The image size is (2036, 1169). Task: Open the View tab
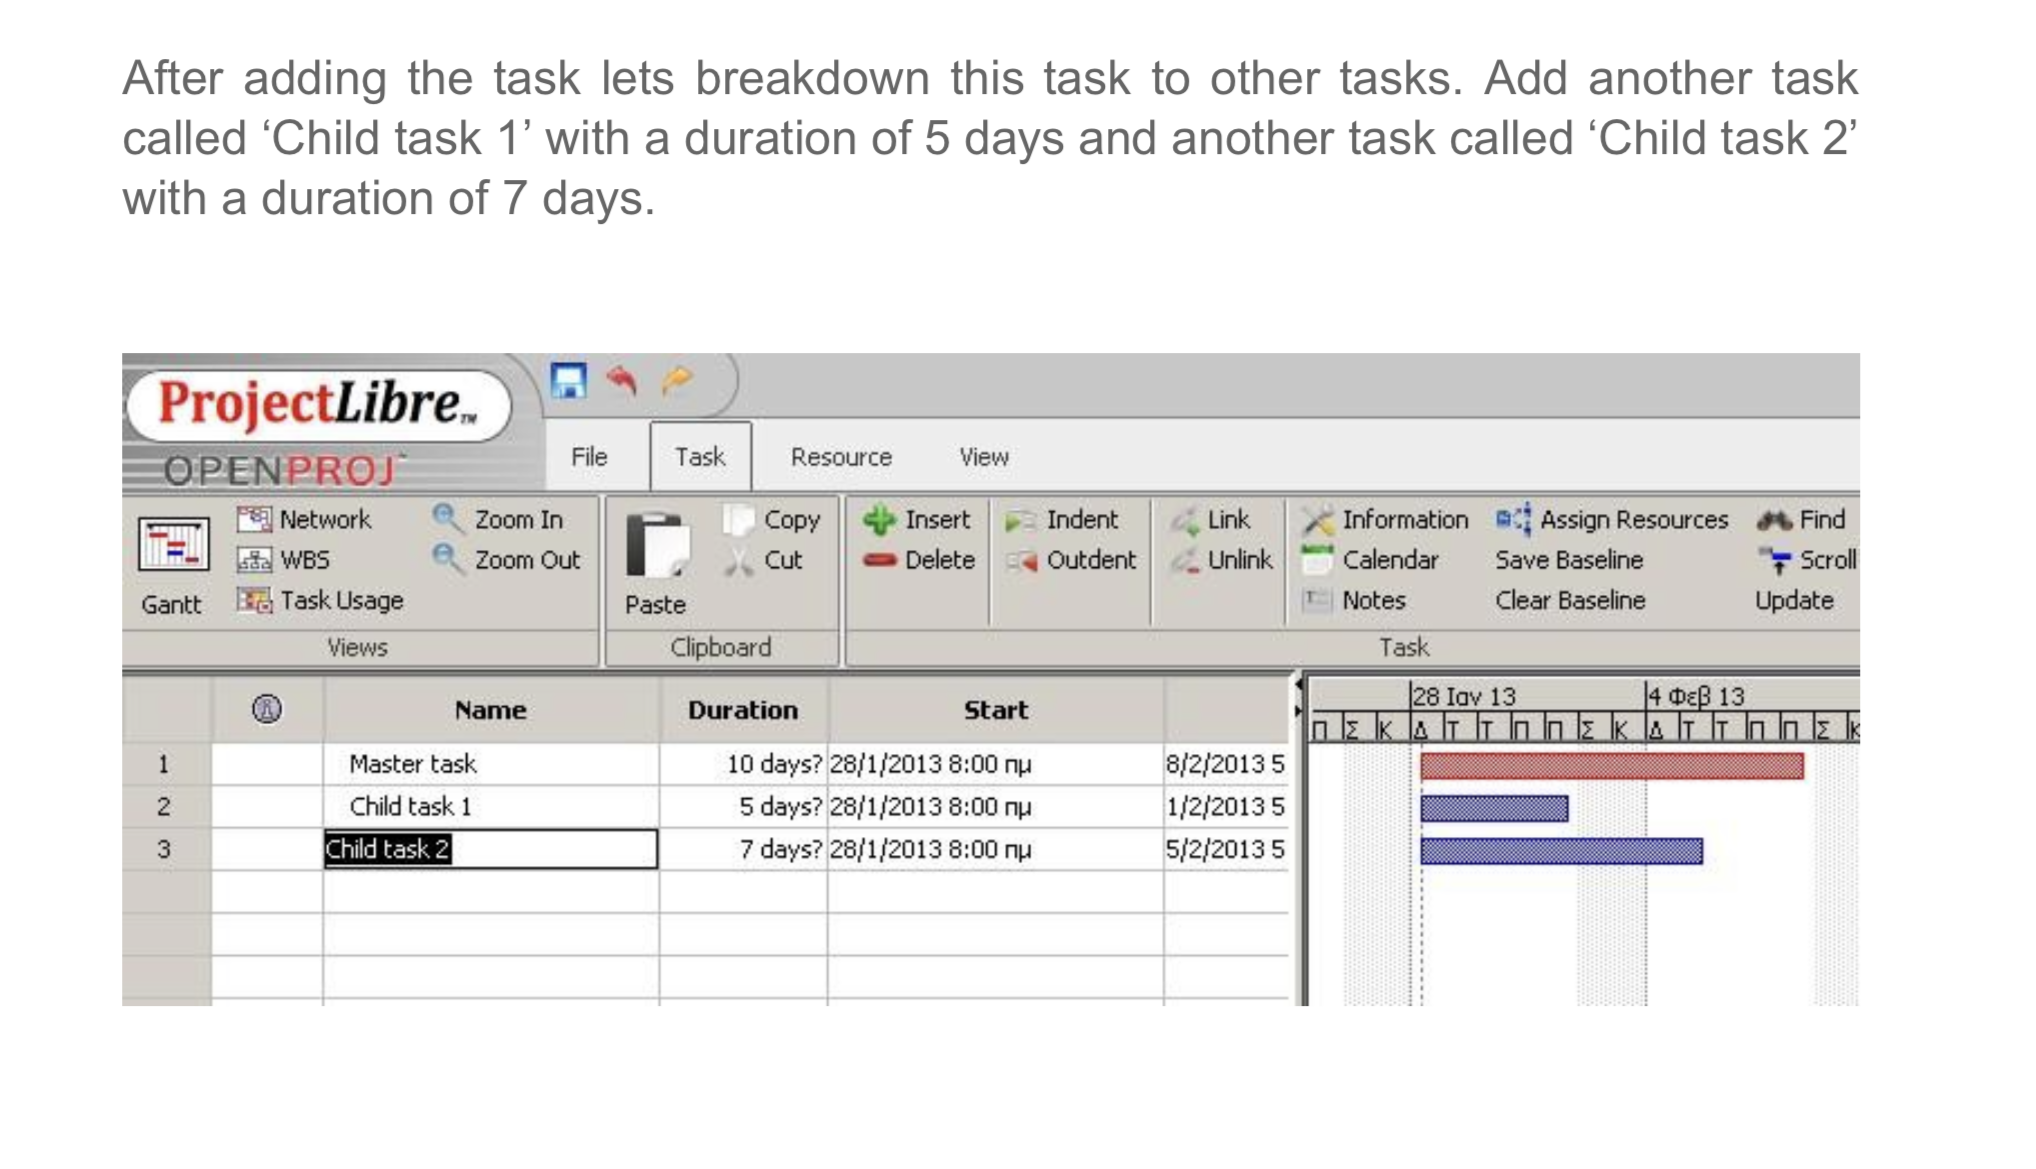tap(983, 456)
